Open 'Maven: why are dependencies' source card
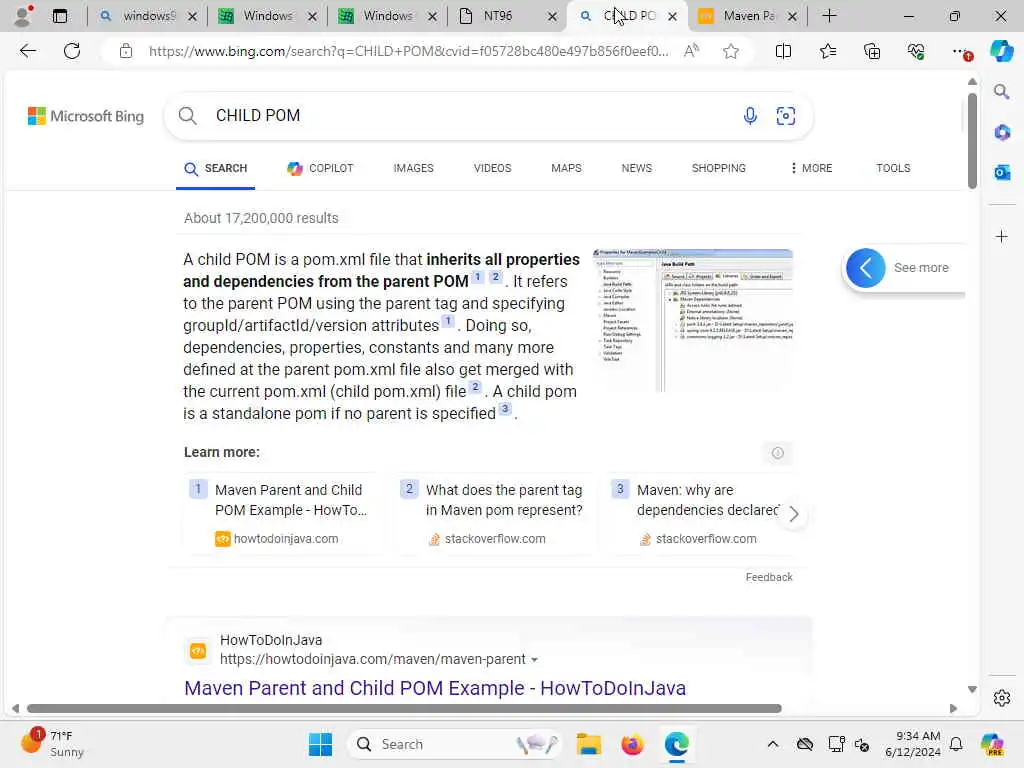This screenshot has width=1024, height=768. (699, 514)
